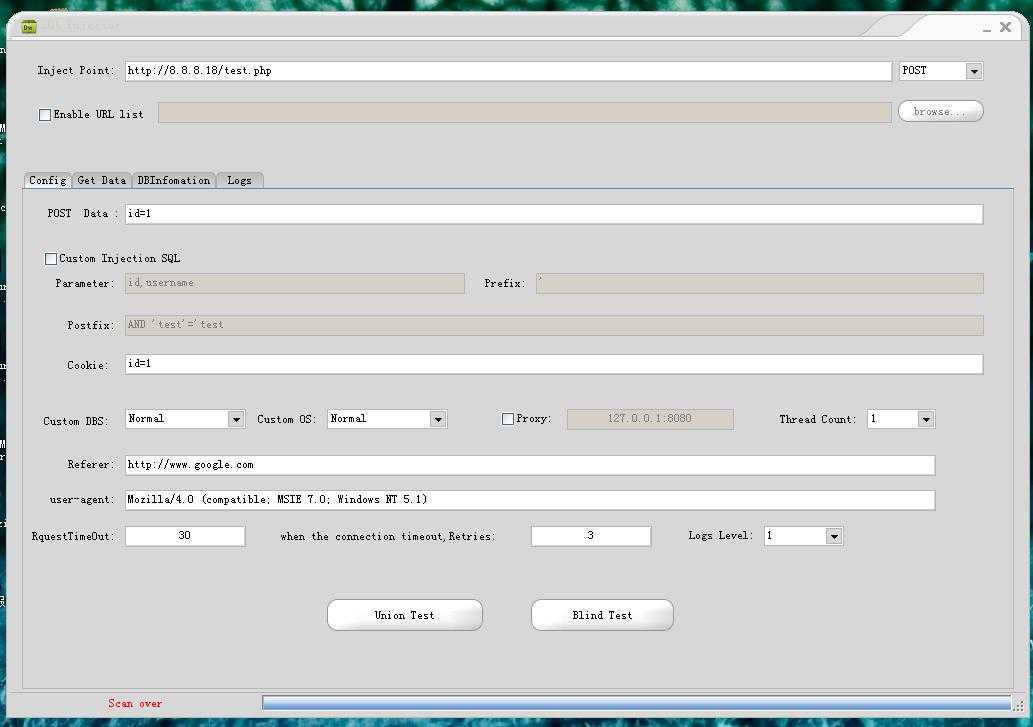Open the Logs tab

pos(239,180)
